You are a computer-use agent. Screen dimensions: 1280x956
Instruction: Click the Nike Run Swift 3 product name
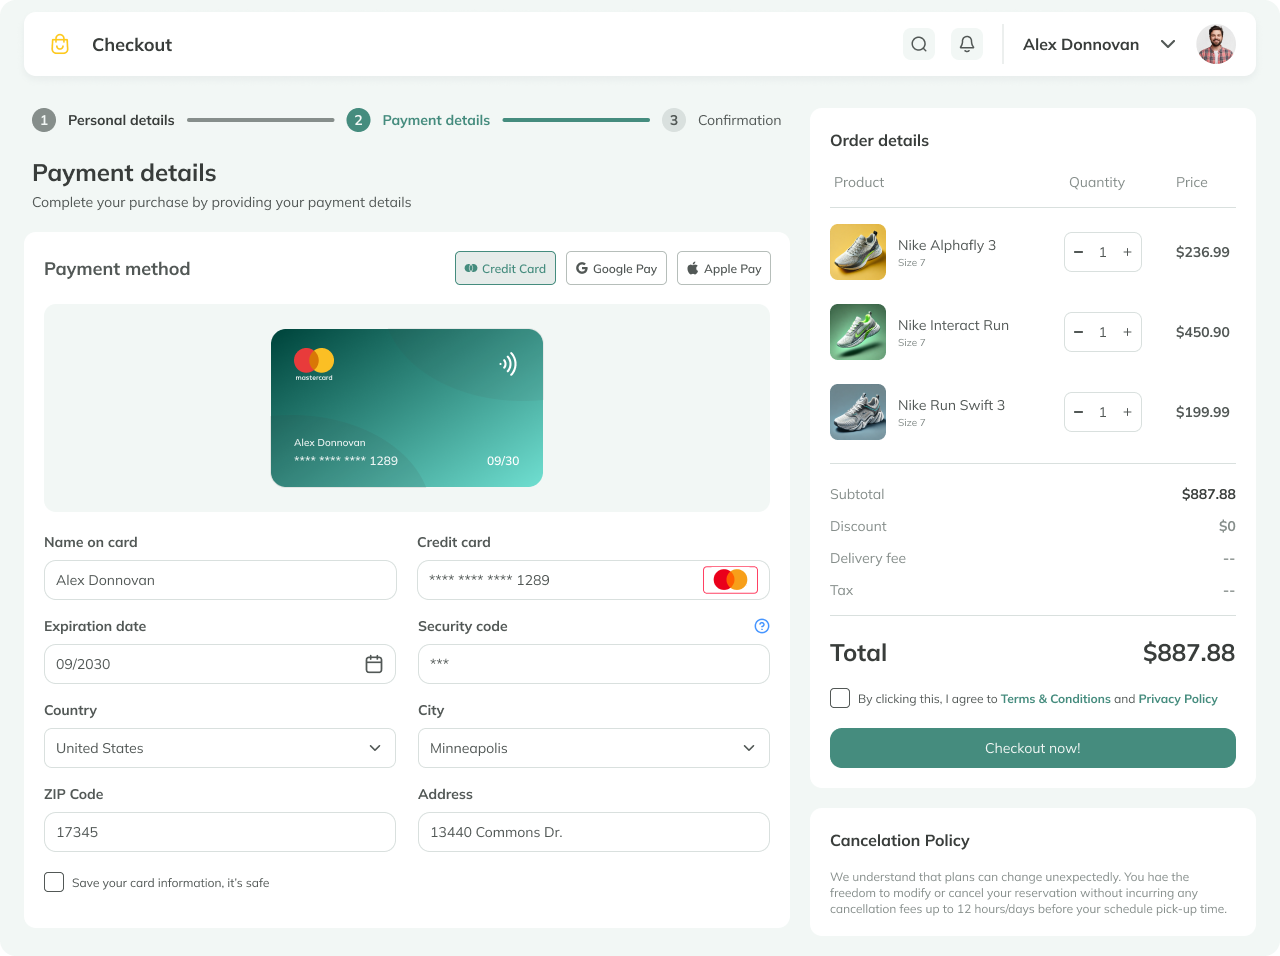[951, 405]
